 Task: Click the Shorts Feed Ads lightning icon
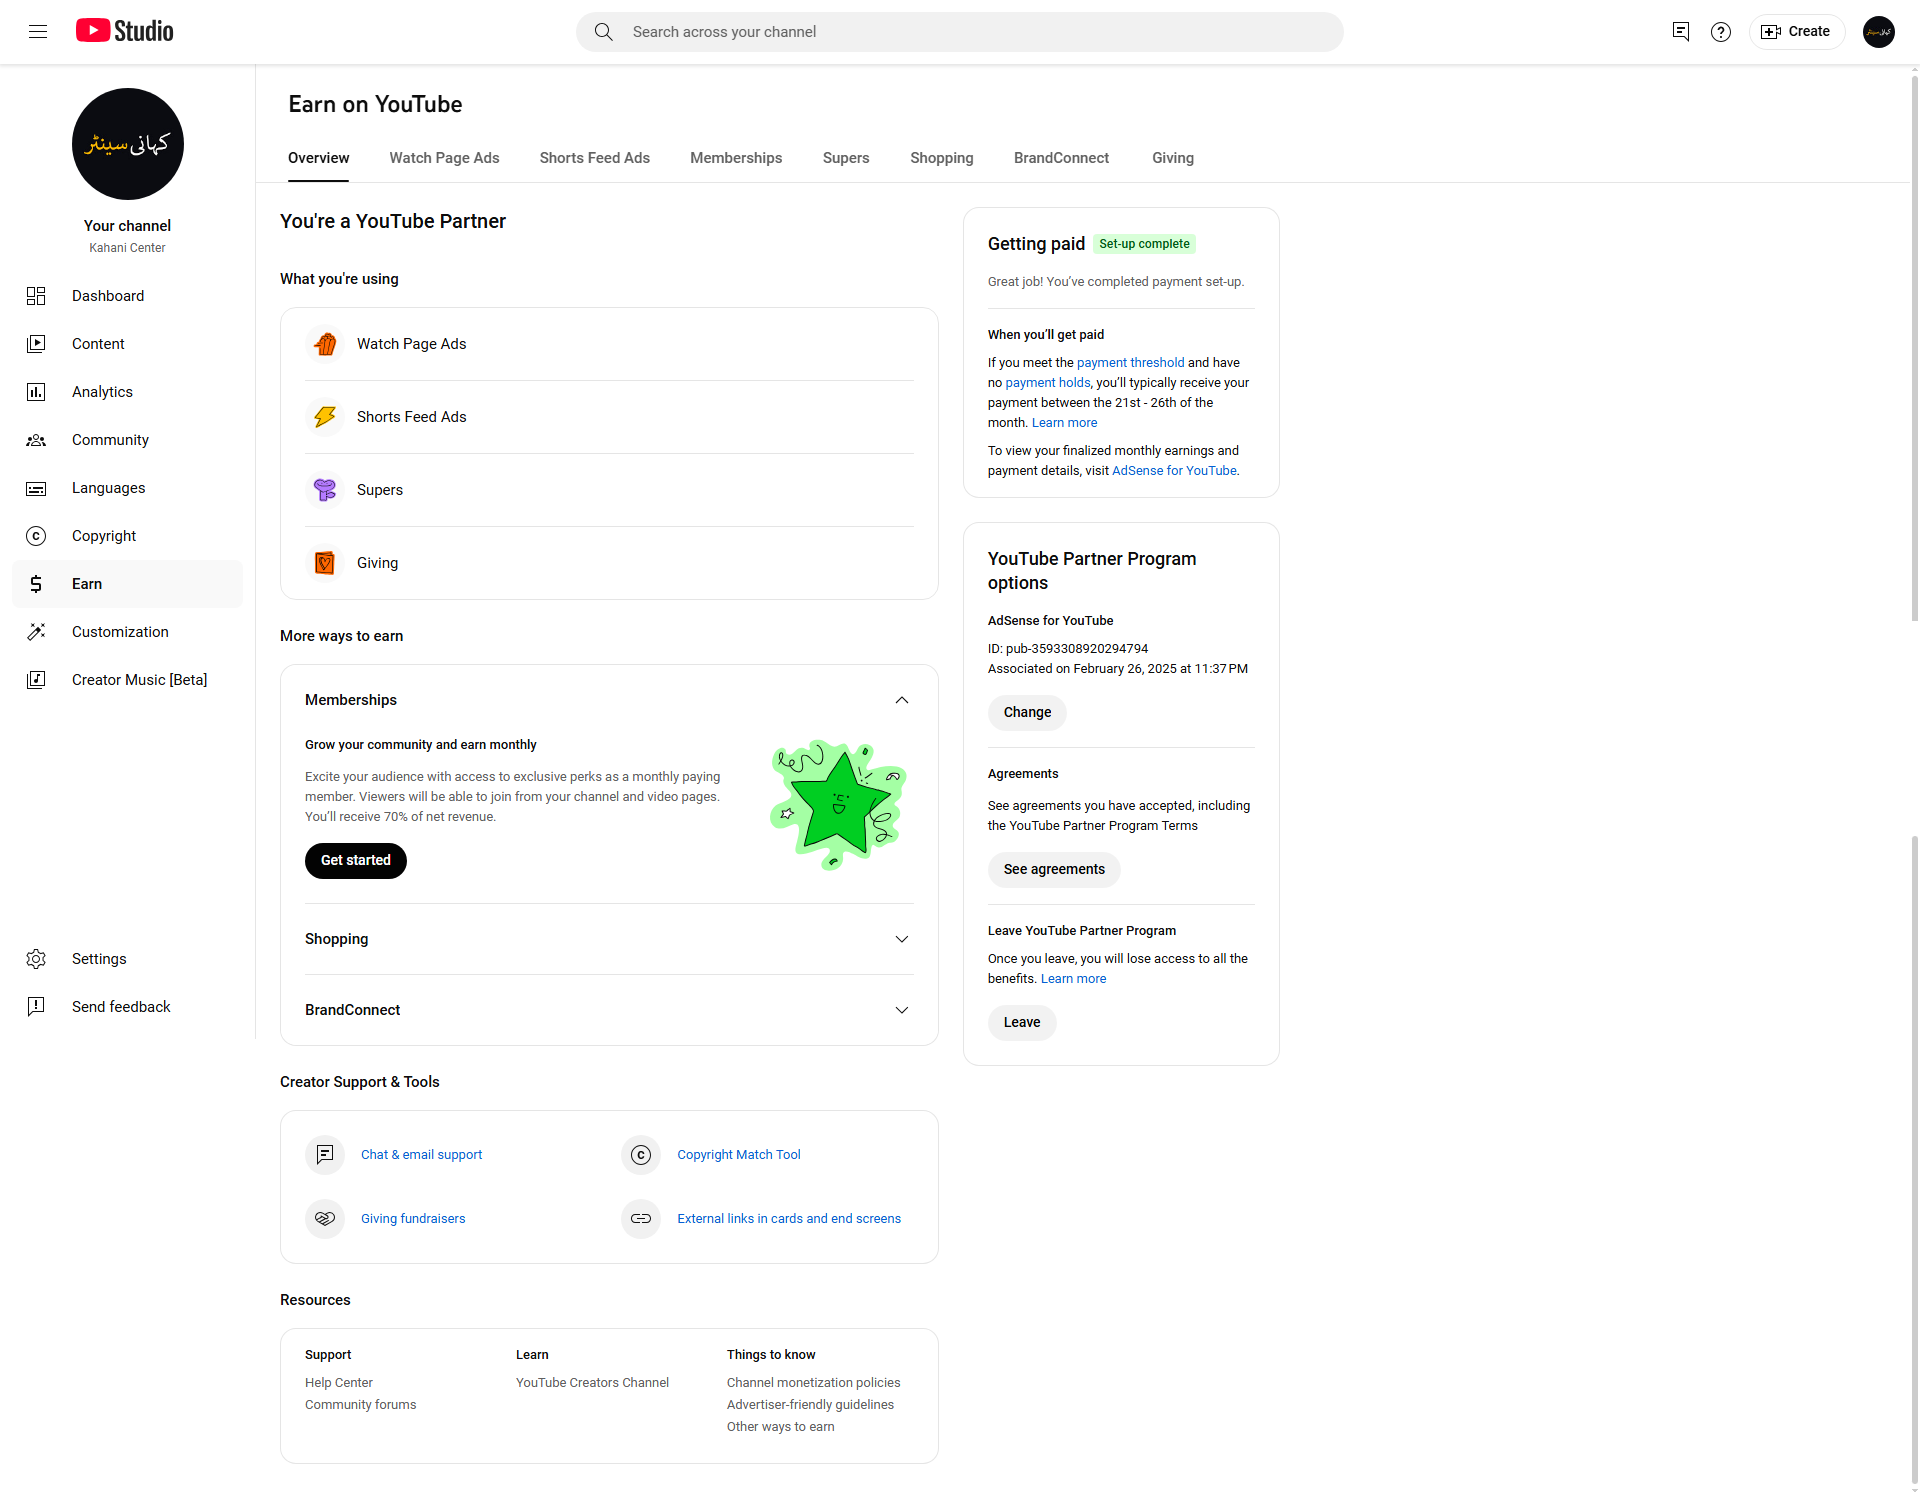click(325, 417)
